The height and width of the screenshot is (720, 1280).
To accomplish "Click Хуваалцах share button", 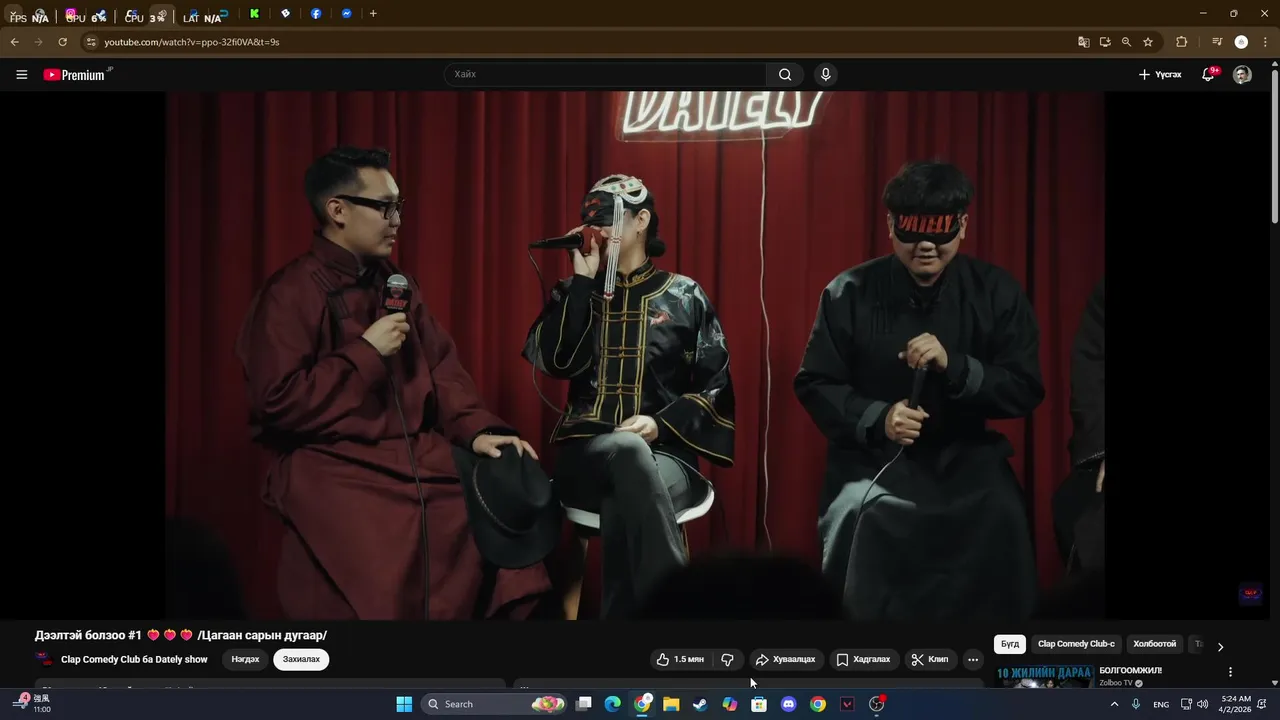I will (785, 660).
